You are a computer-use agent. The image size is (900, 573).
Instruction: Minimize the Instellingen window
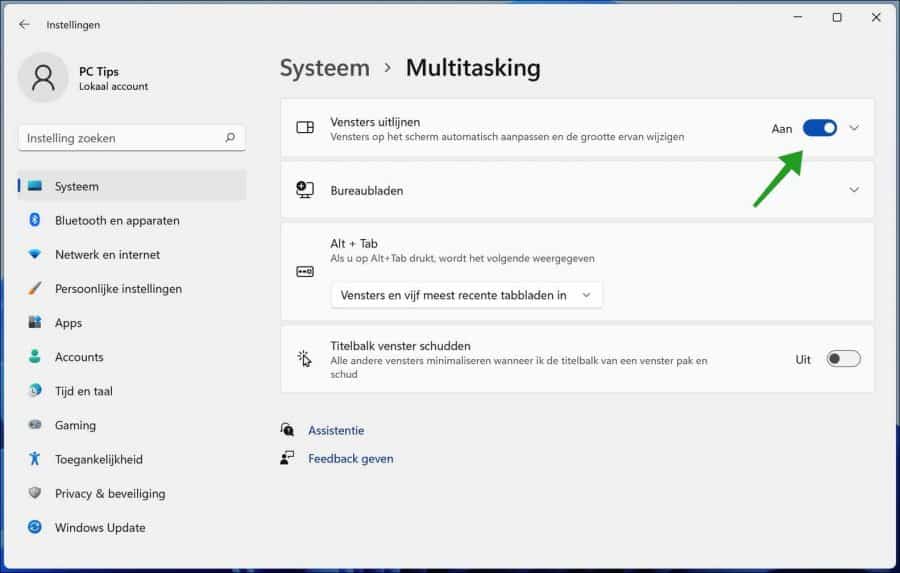click(798, 17)
